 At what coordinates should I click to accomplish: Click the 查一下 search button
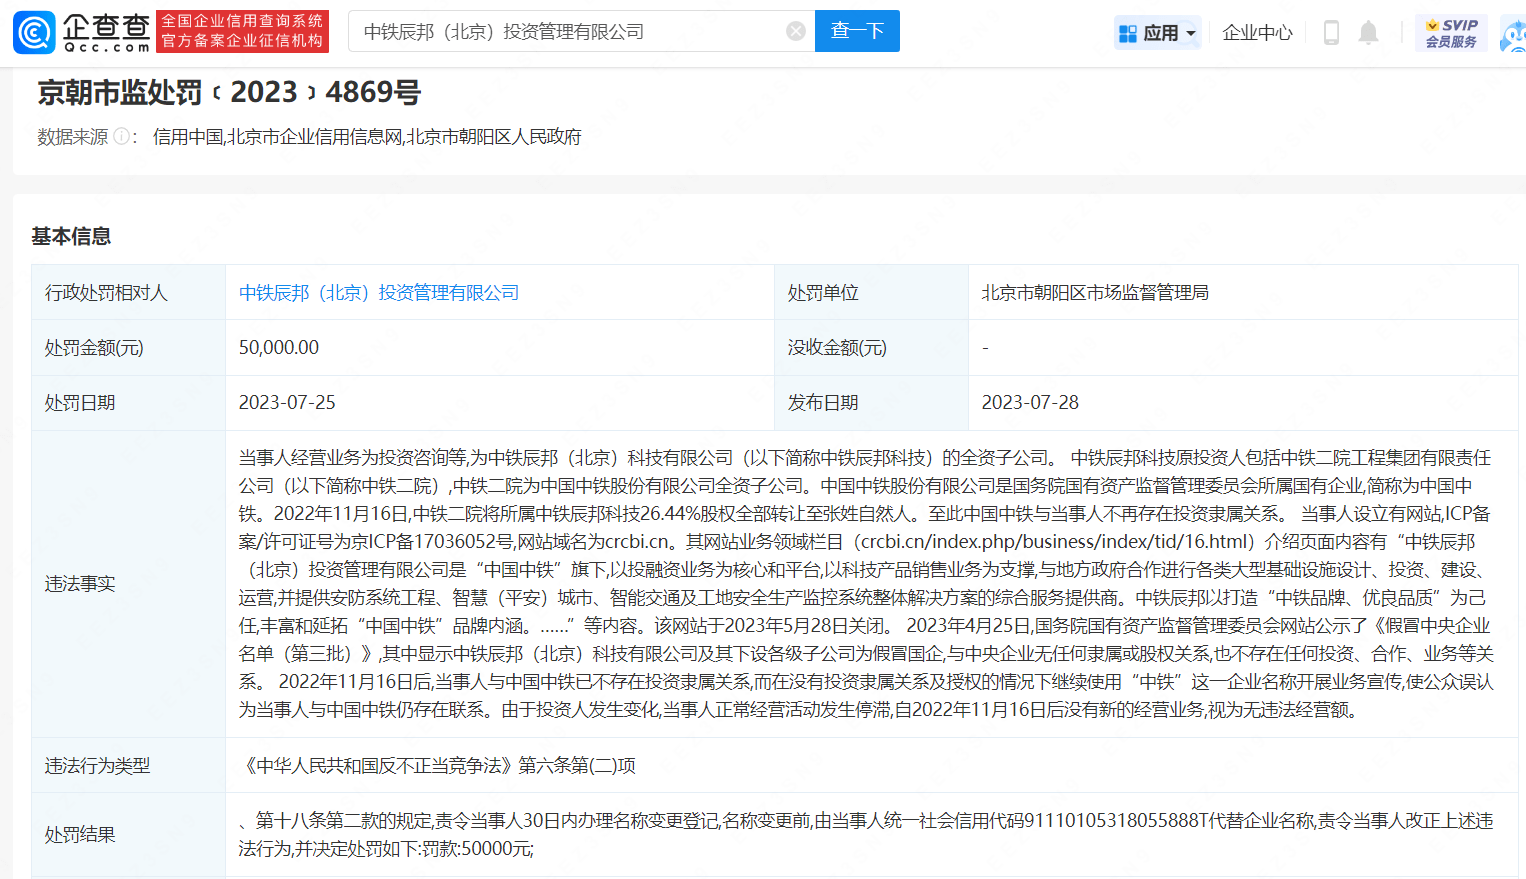coord(857,31)
